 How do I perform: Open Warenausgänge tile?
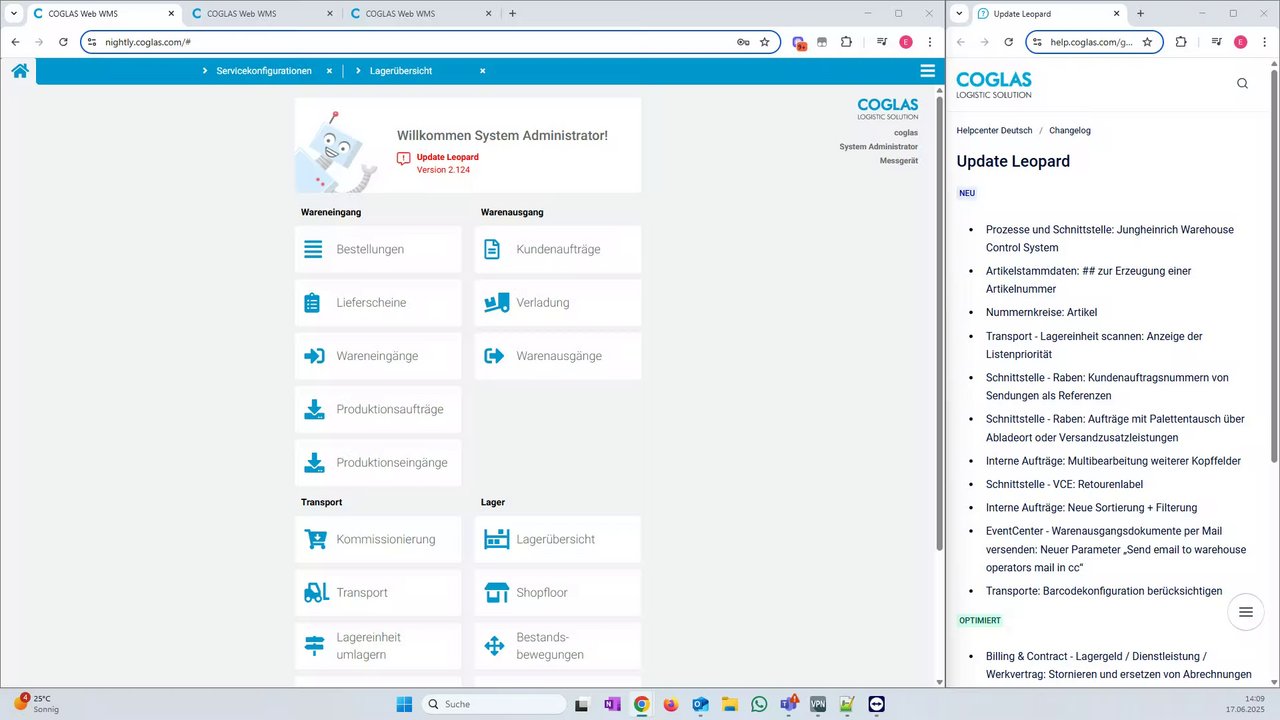[x=558, y=356]
